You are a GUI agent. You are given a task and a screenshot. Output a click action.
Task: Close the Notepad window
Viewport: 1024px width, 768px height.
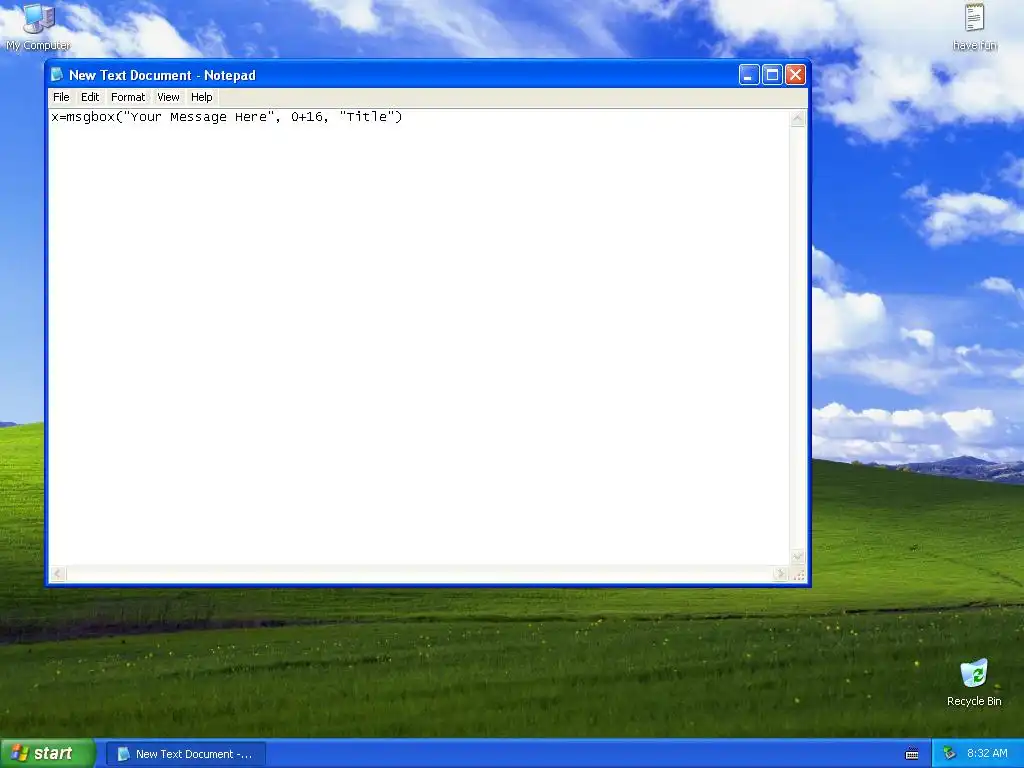click(795, 75)
